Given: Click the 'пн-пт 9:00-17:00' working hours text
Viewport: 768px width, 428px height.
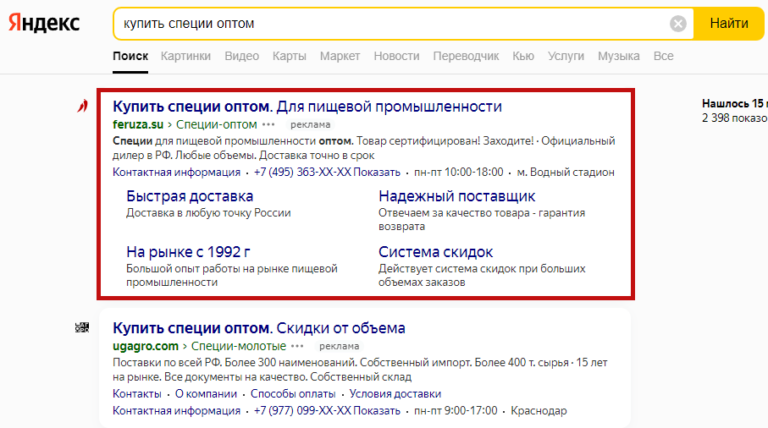Looking at the screenshot, I should point(456,411).
